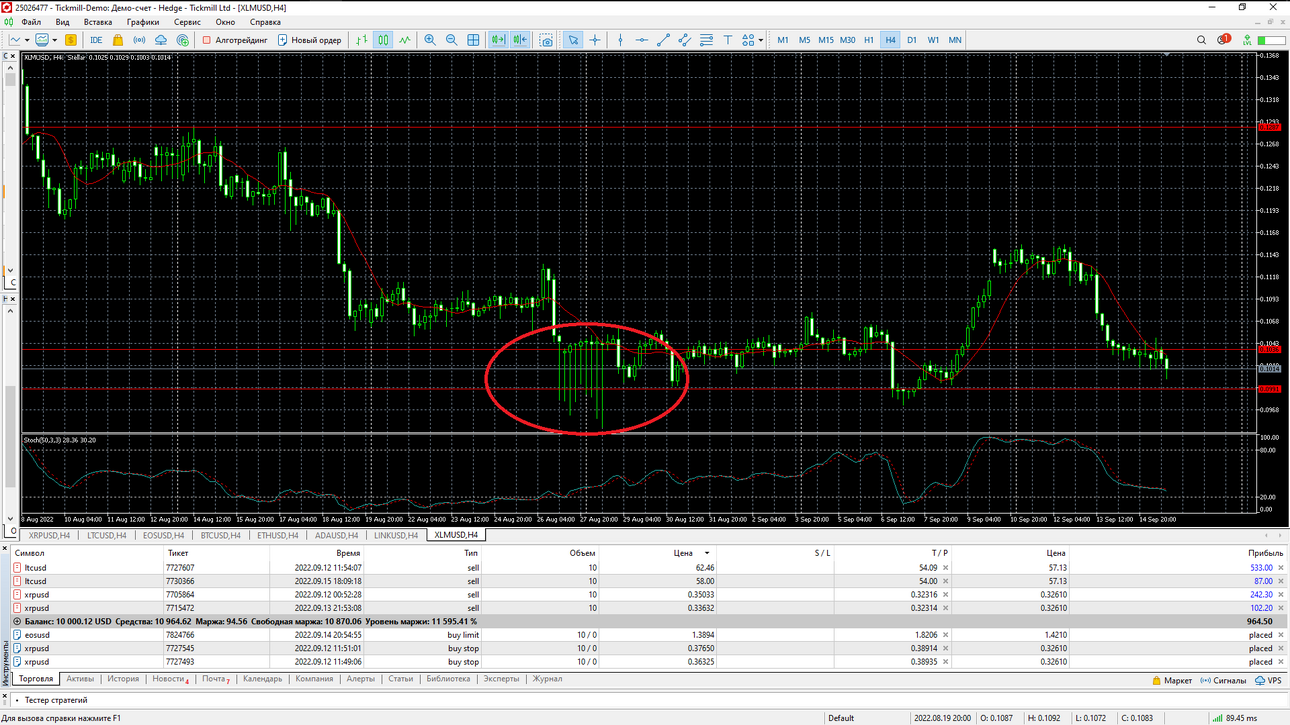Click the Маркет link

click(x=1171, y=680)
